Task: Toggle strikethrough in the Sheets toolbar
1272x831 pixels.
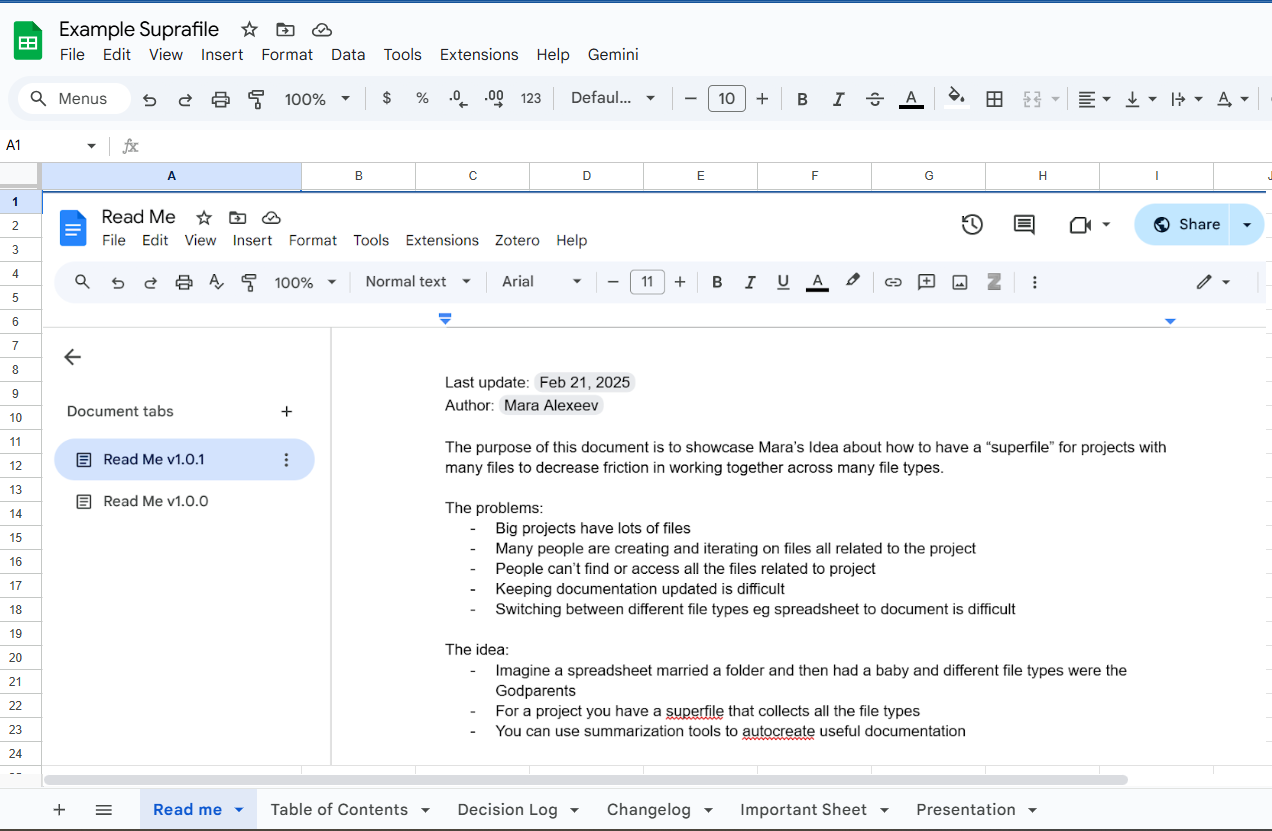Action: 874,99
